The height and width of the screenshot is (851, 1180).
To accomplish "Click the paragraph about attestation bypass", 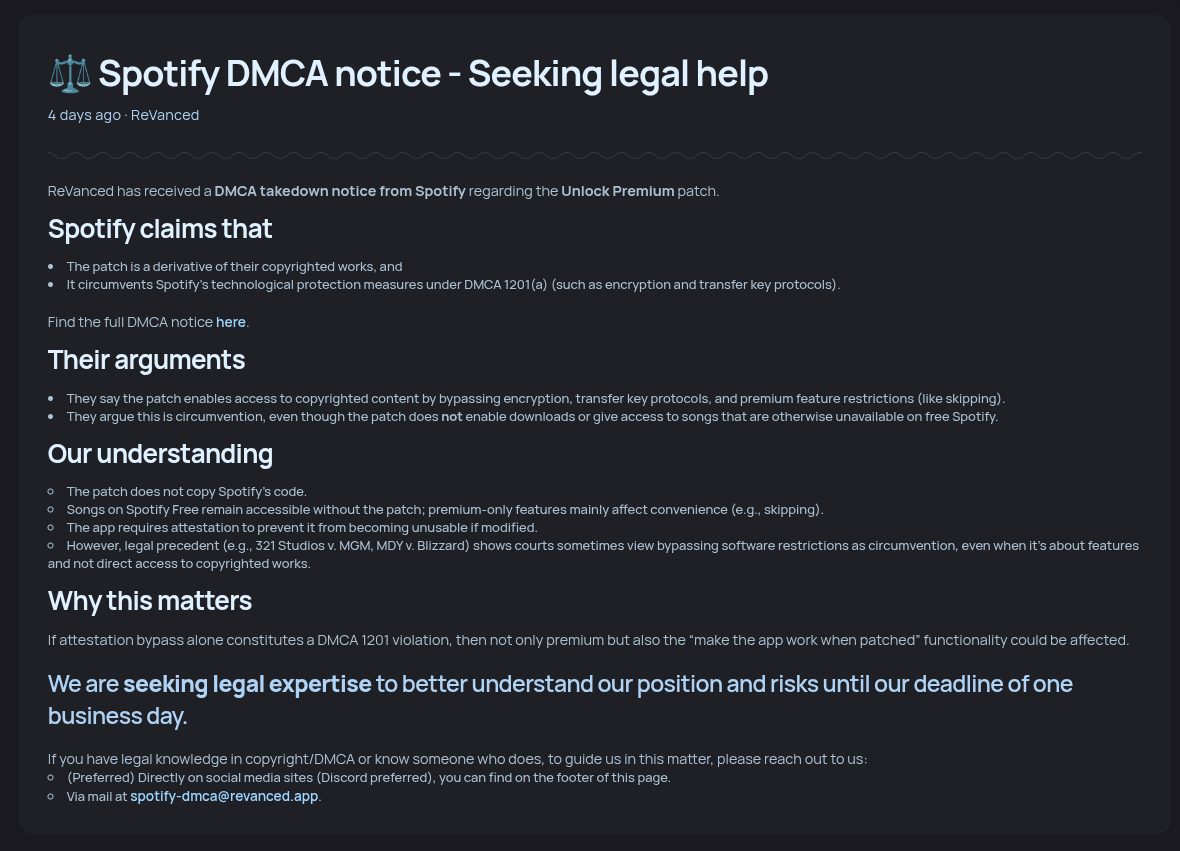I will 588,640.
